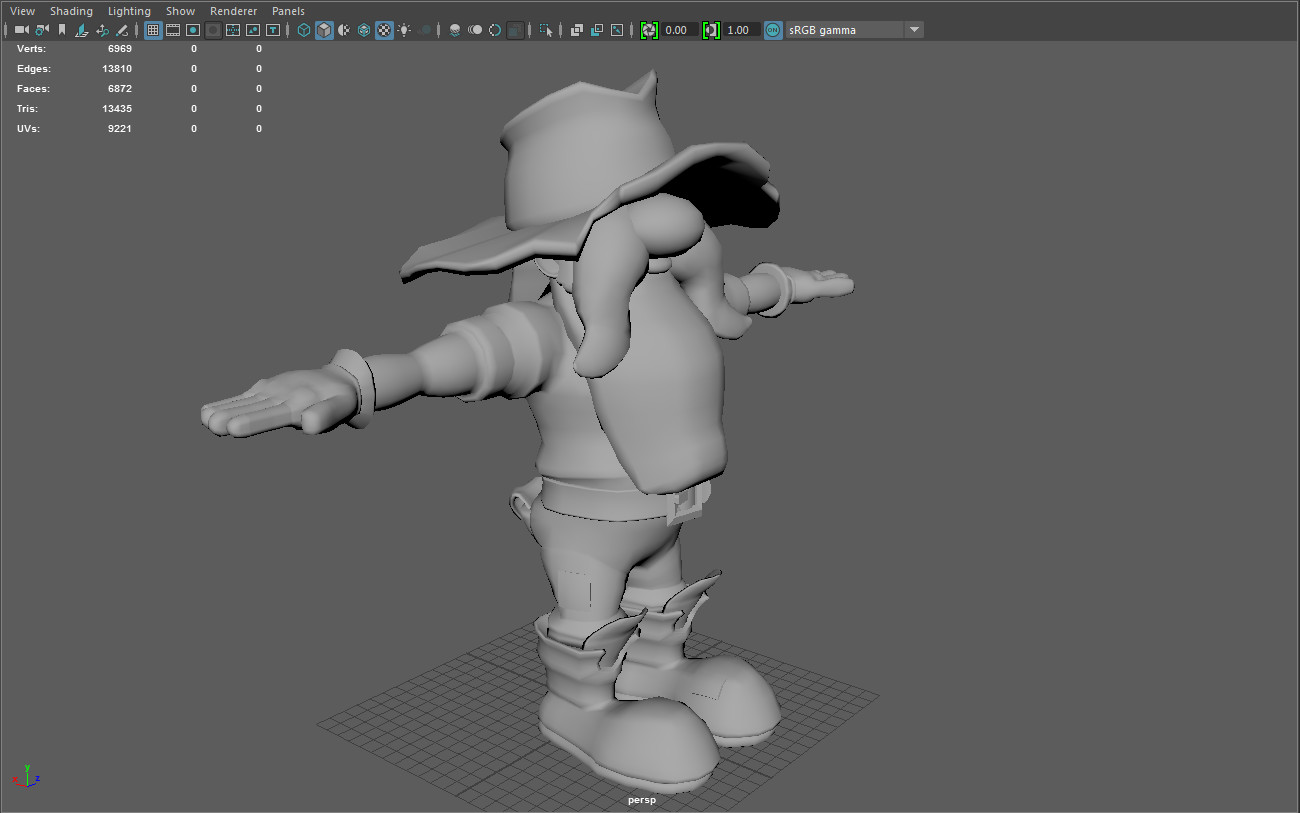Toggle the field chart overlay
Screen dimensions: 1300x813
[x=233, y=30]
